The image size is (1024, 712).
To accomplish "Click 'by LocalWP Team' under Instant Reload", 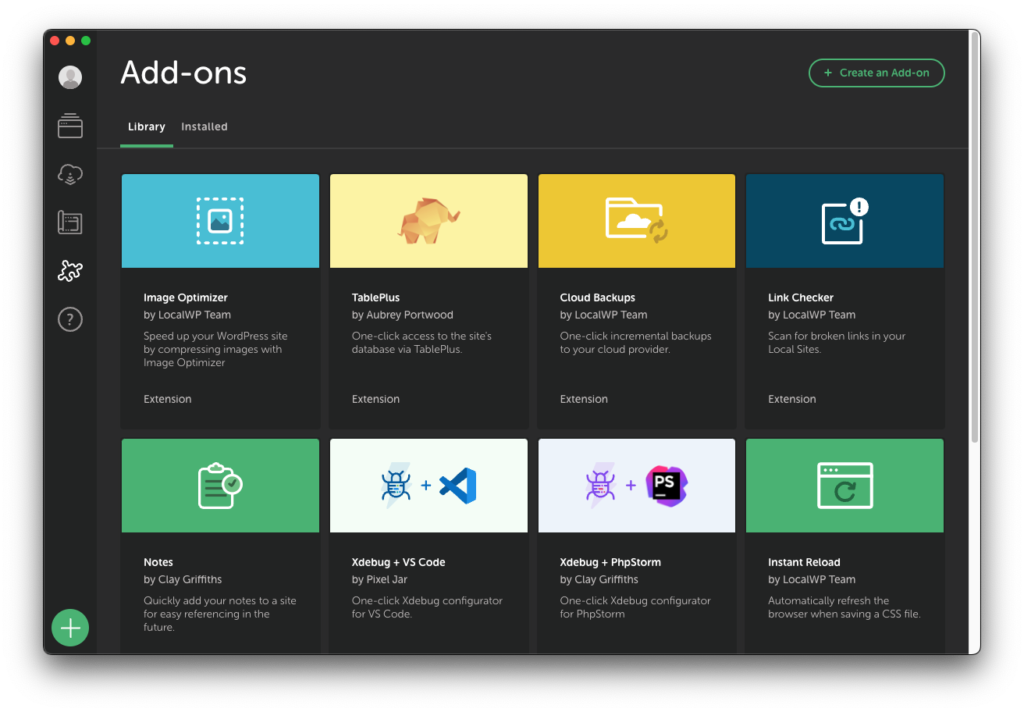I will (x=812, y=579).
